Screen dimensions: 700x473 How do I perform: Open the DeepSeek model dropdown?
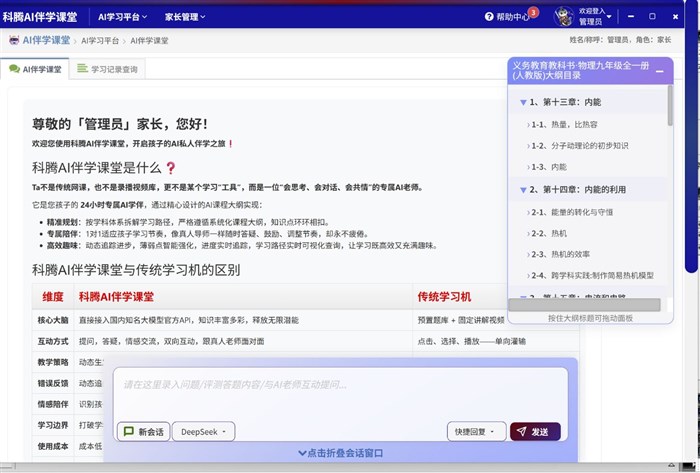pyautogui.click(x=204, y=432)
